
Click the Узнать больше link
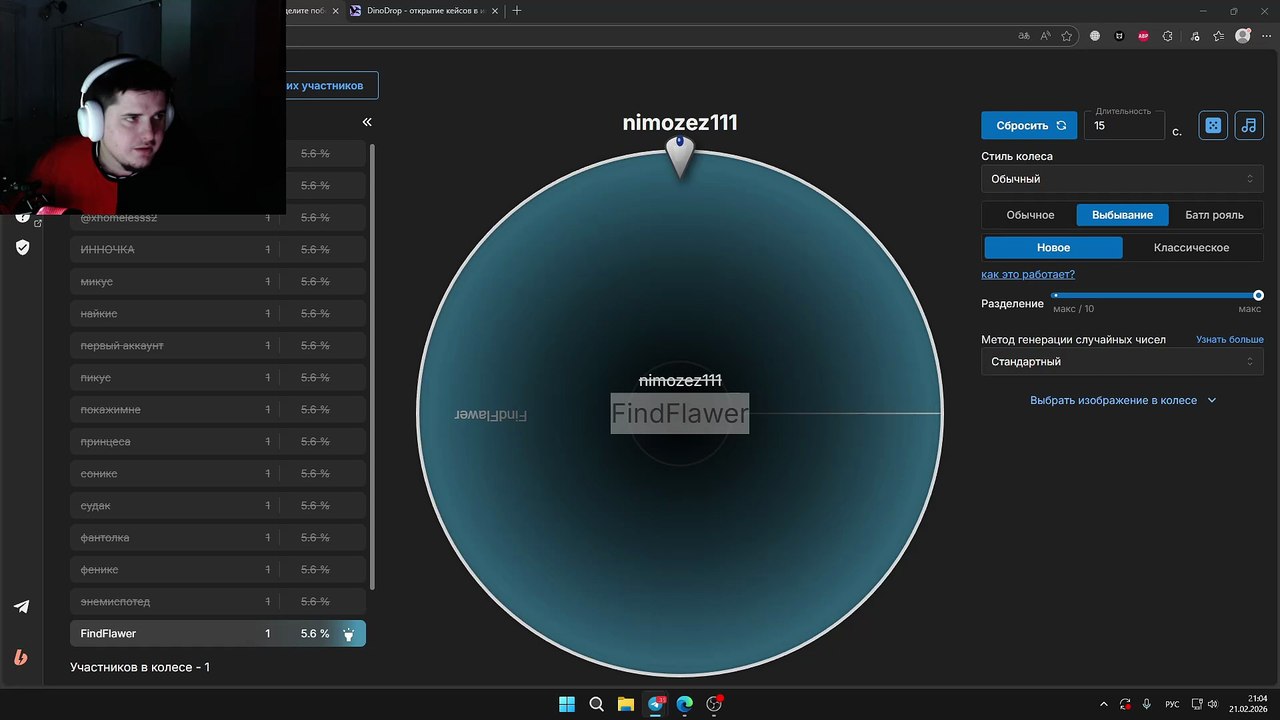pyautogui.click(x=1230, y=340)
